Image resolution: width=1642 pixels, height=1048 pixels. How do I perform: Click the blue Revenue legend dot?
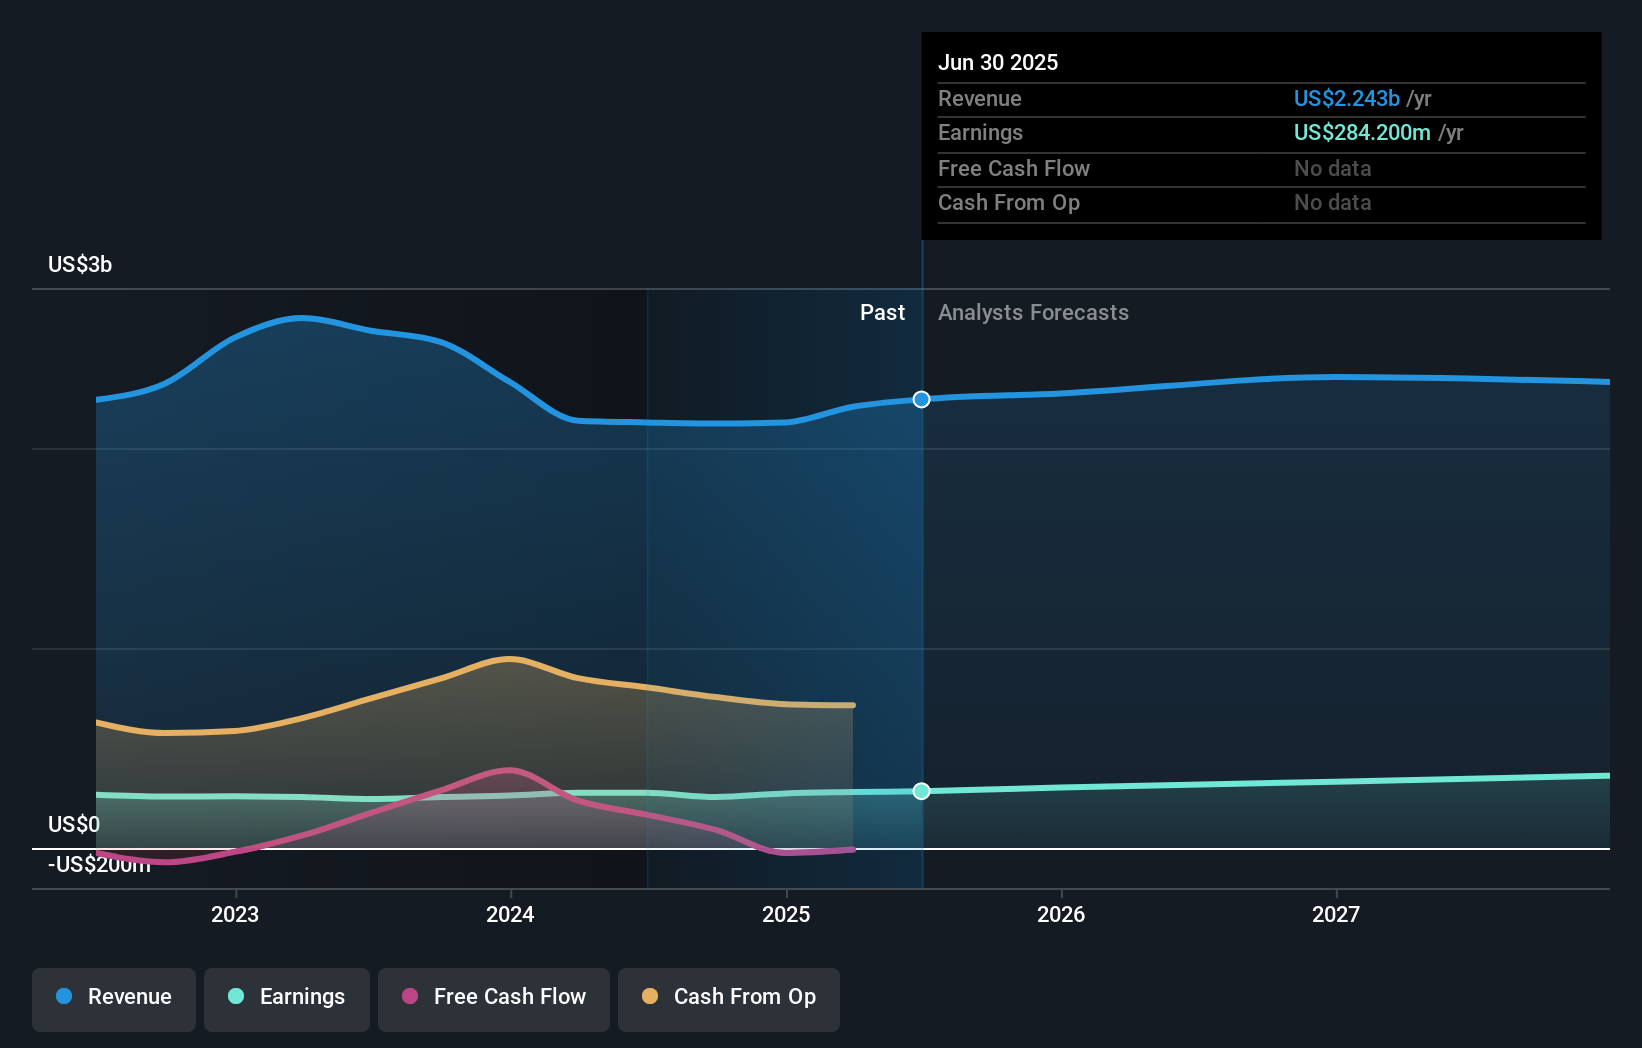point(64,996)
